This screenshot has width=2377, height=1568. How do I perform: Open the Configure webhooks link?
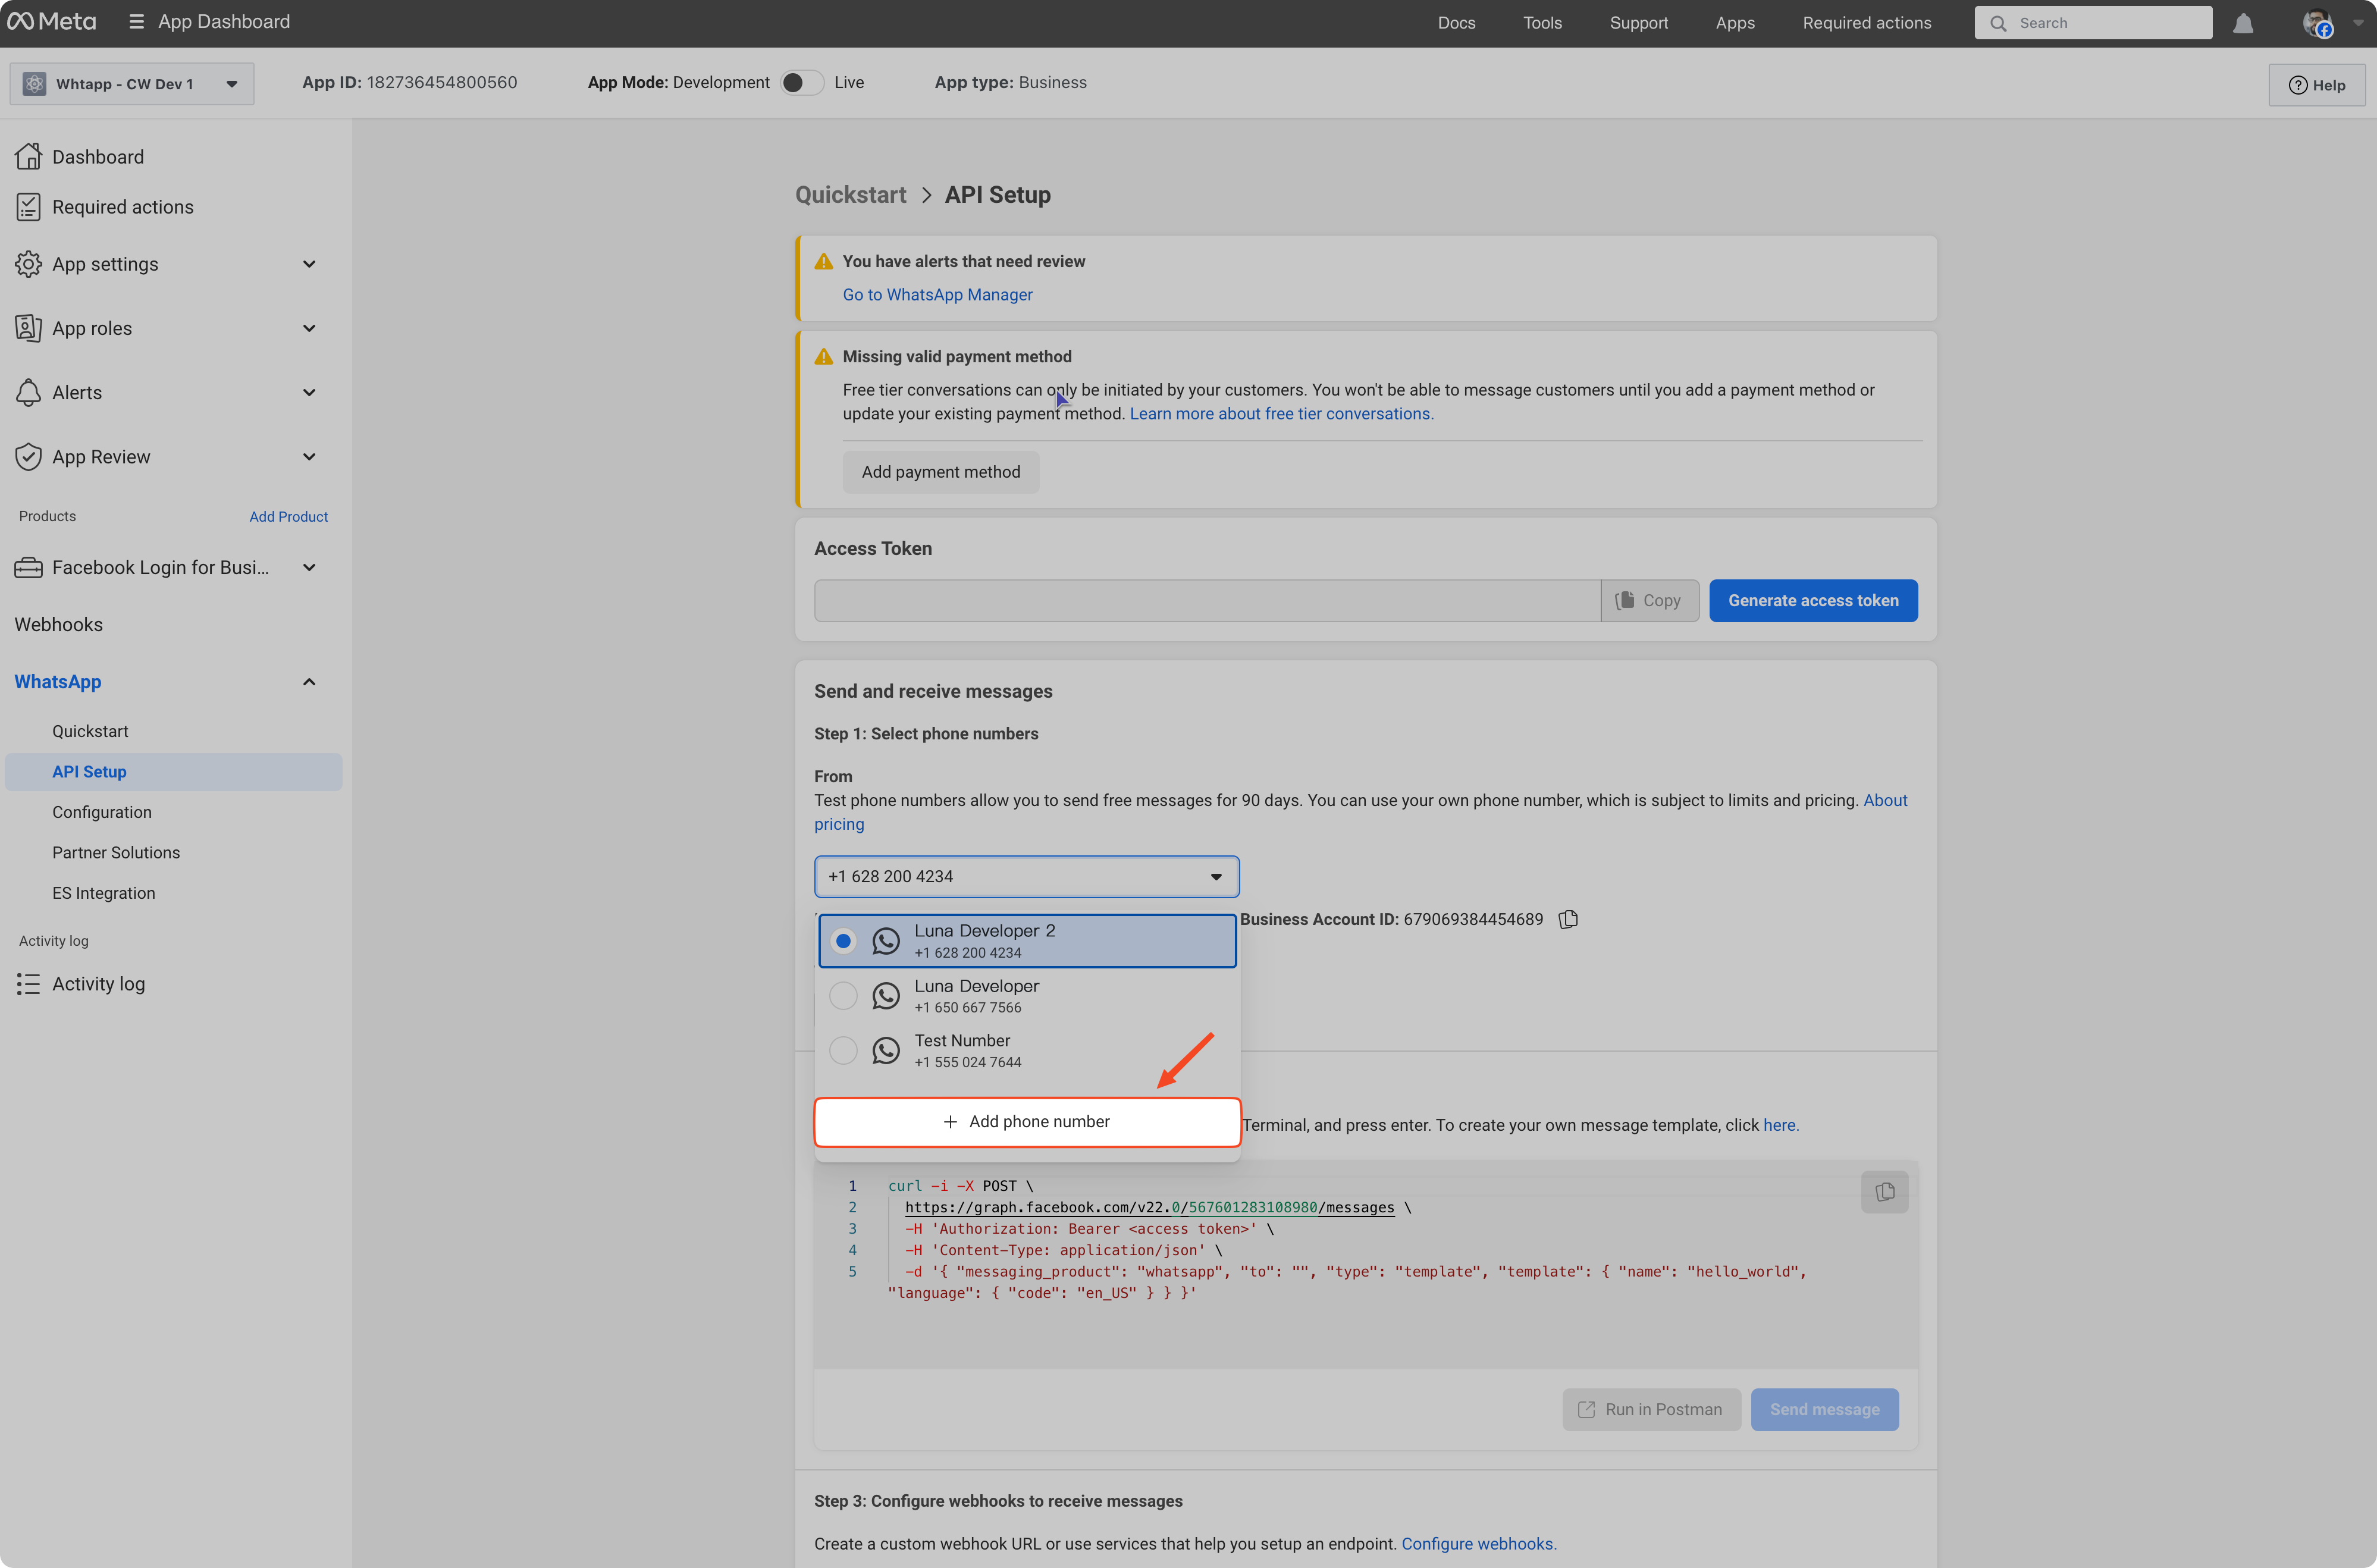coord(1478,1543)
